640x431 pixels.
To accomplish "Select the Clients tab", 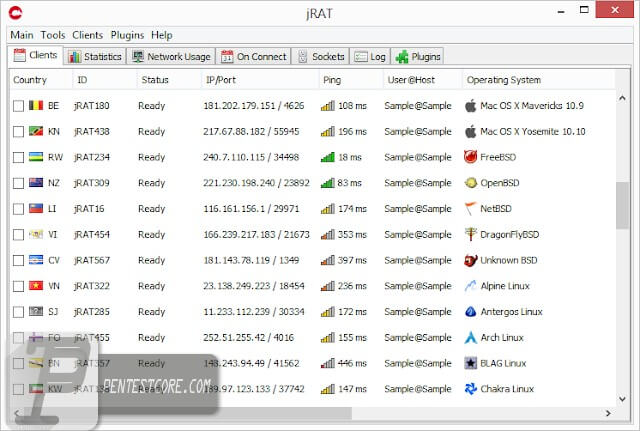I will pyautogui.click(x=35, y=55).
